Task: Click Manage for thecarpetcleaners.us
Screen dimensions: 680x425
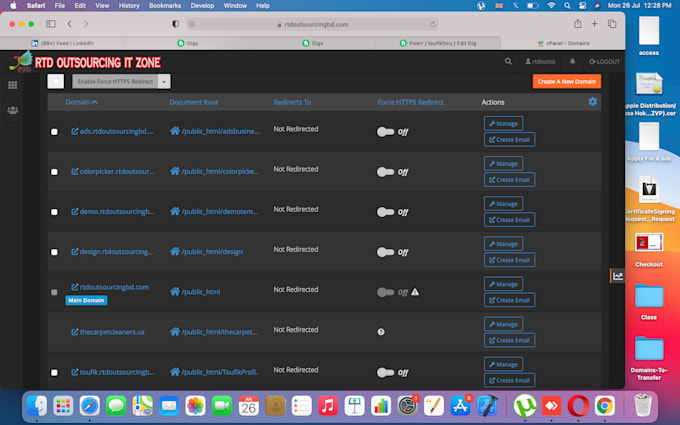Action: click(503, 324)
